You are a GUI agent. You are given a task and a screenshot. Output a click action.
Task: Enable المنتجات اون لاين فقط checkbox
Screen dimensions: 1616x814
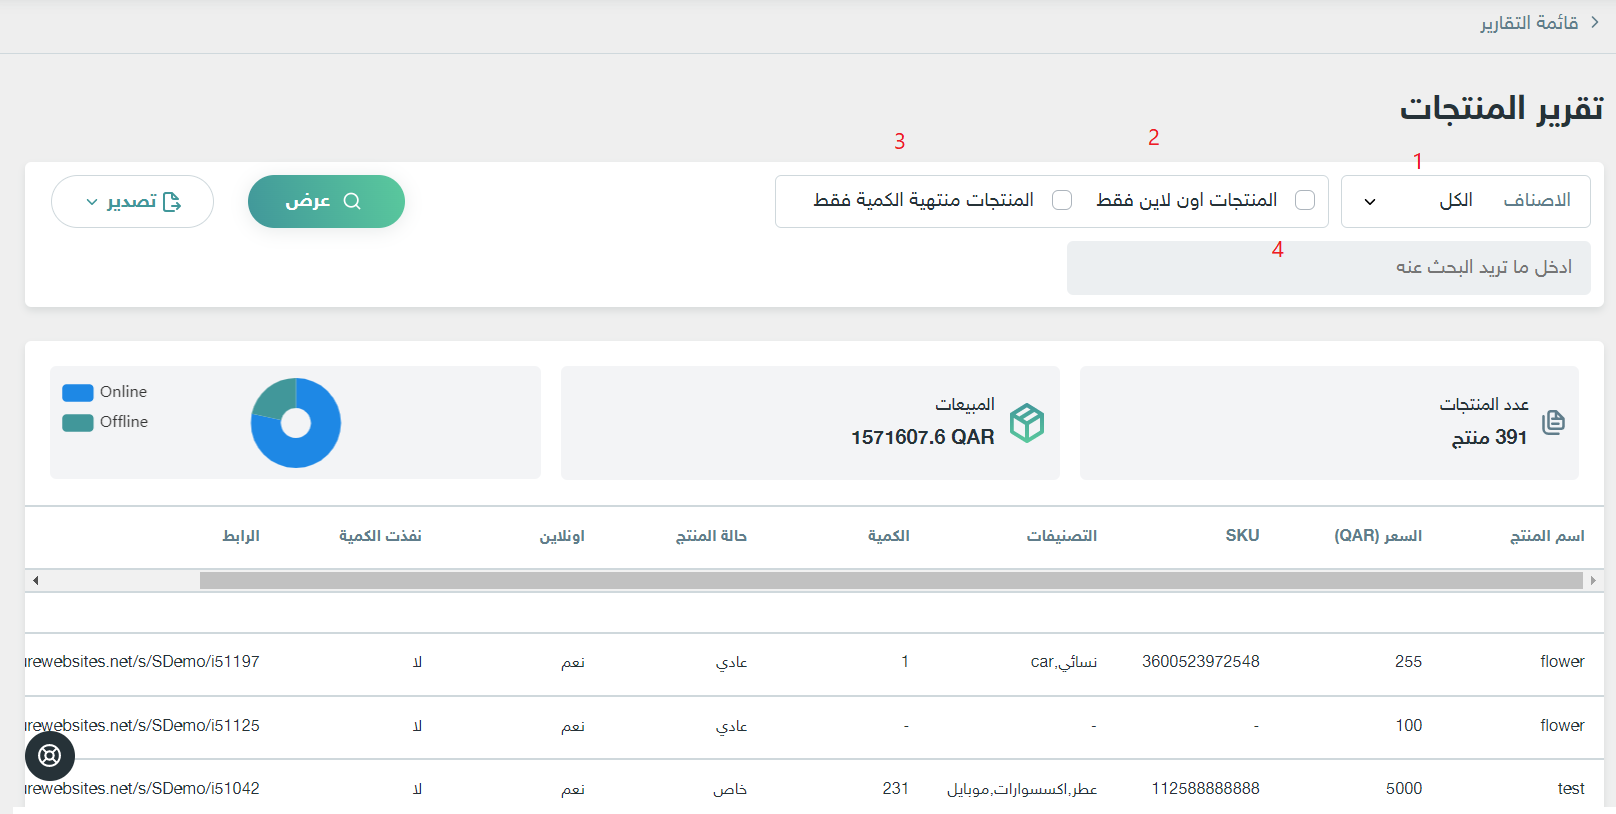1305,200
